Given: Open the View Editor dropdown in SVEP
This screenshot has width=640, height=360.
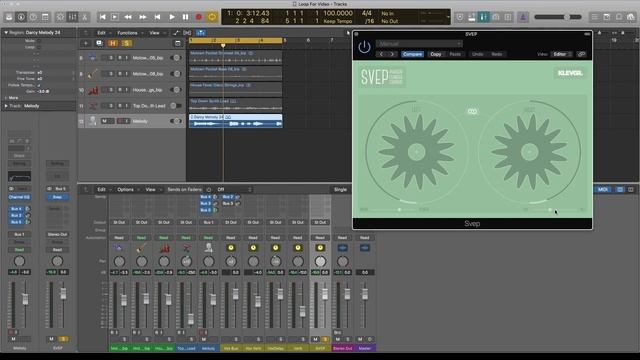Looking at the screenshot, I should tap(562, 54).
